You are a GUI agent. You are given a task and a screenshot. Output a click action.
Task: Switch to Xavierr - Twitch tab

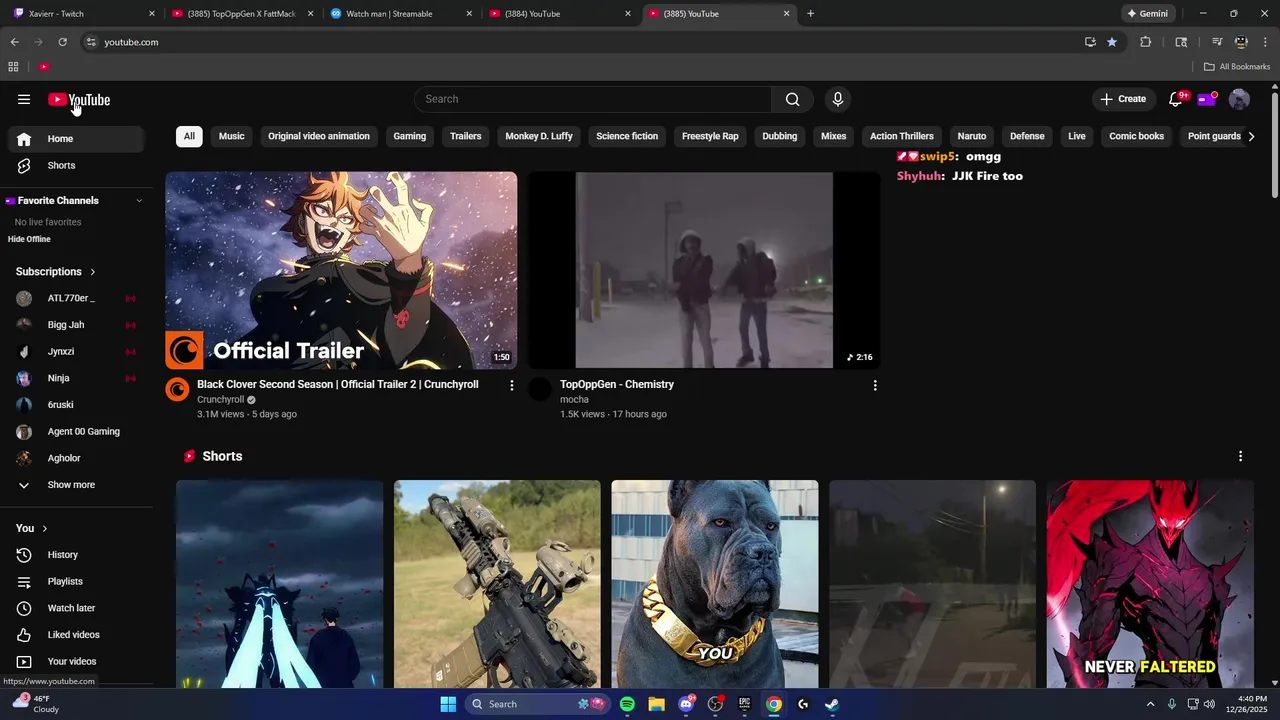[x=83, y=14]
